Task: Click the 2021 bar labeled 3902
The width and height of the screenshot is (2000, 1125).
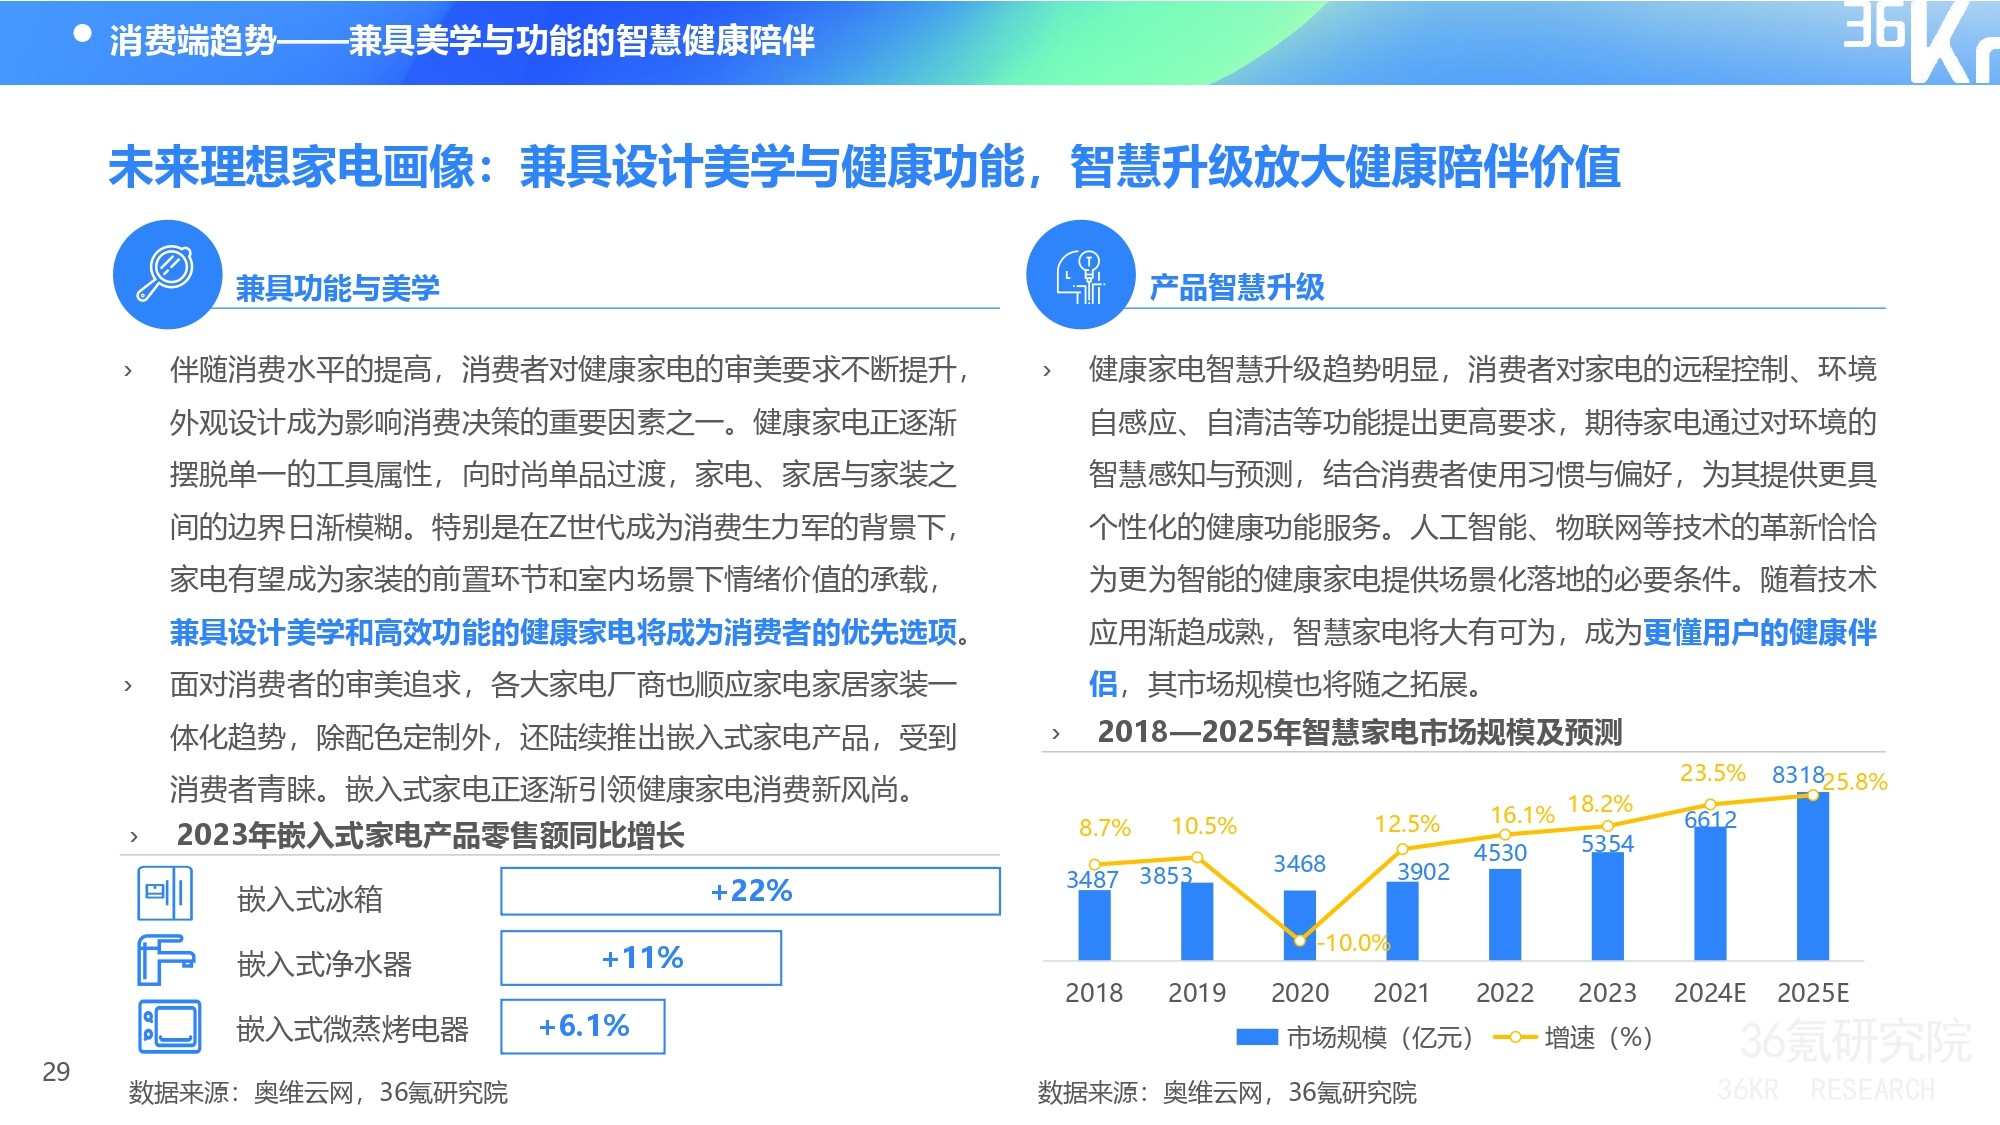Action: point(1402,921)
